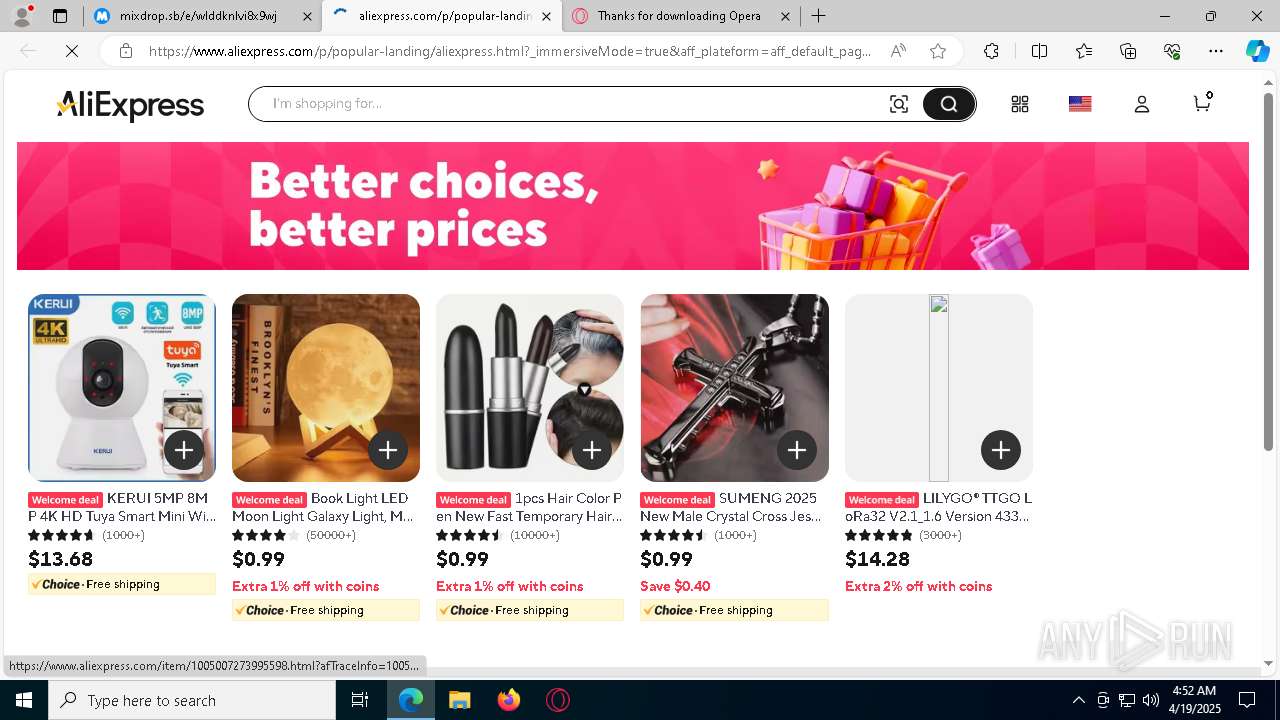Open Edge settings and more menu

coord(1216,51)
